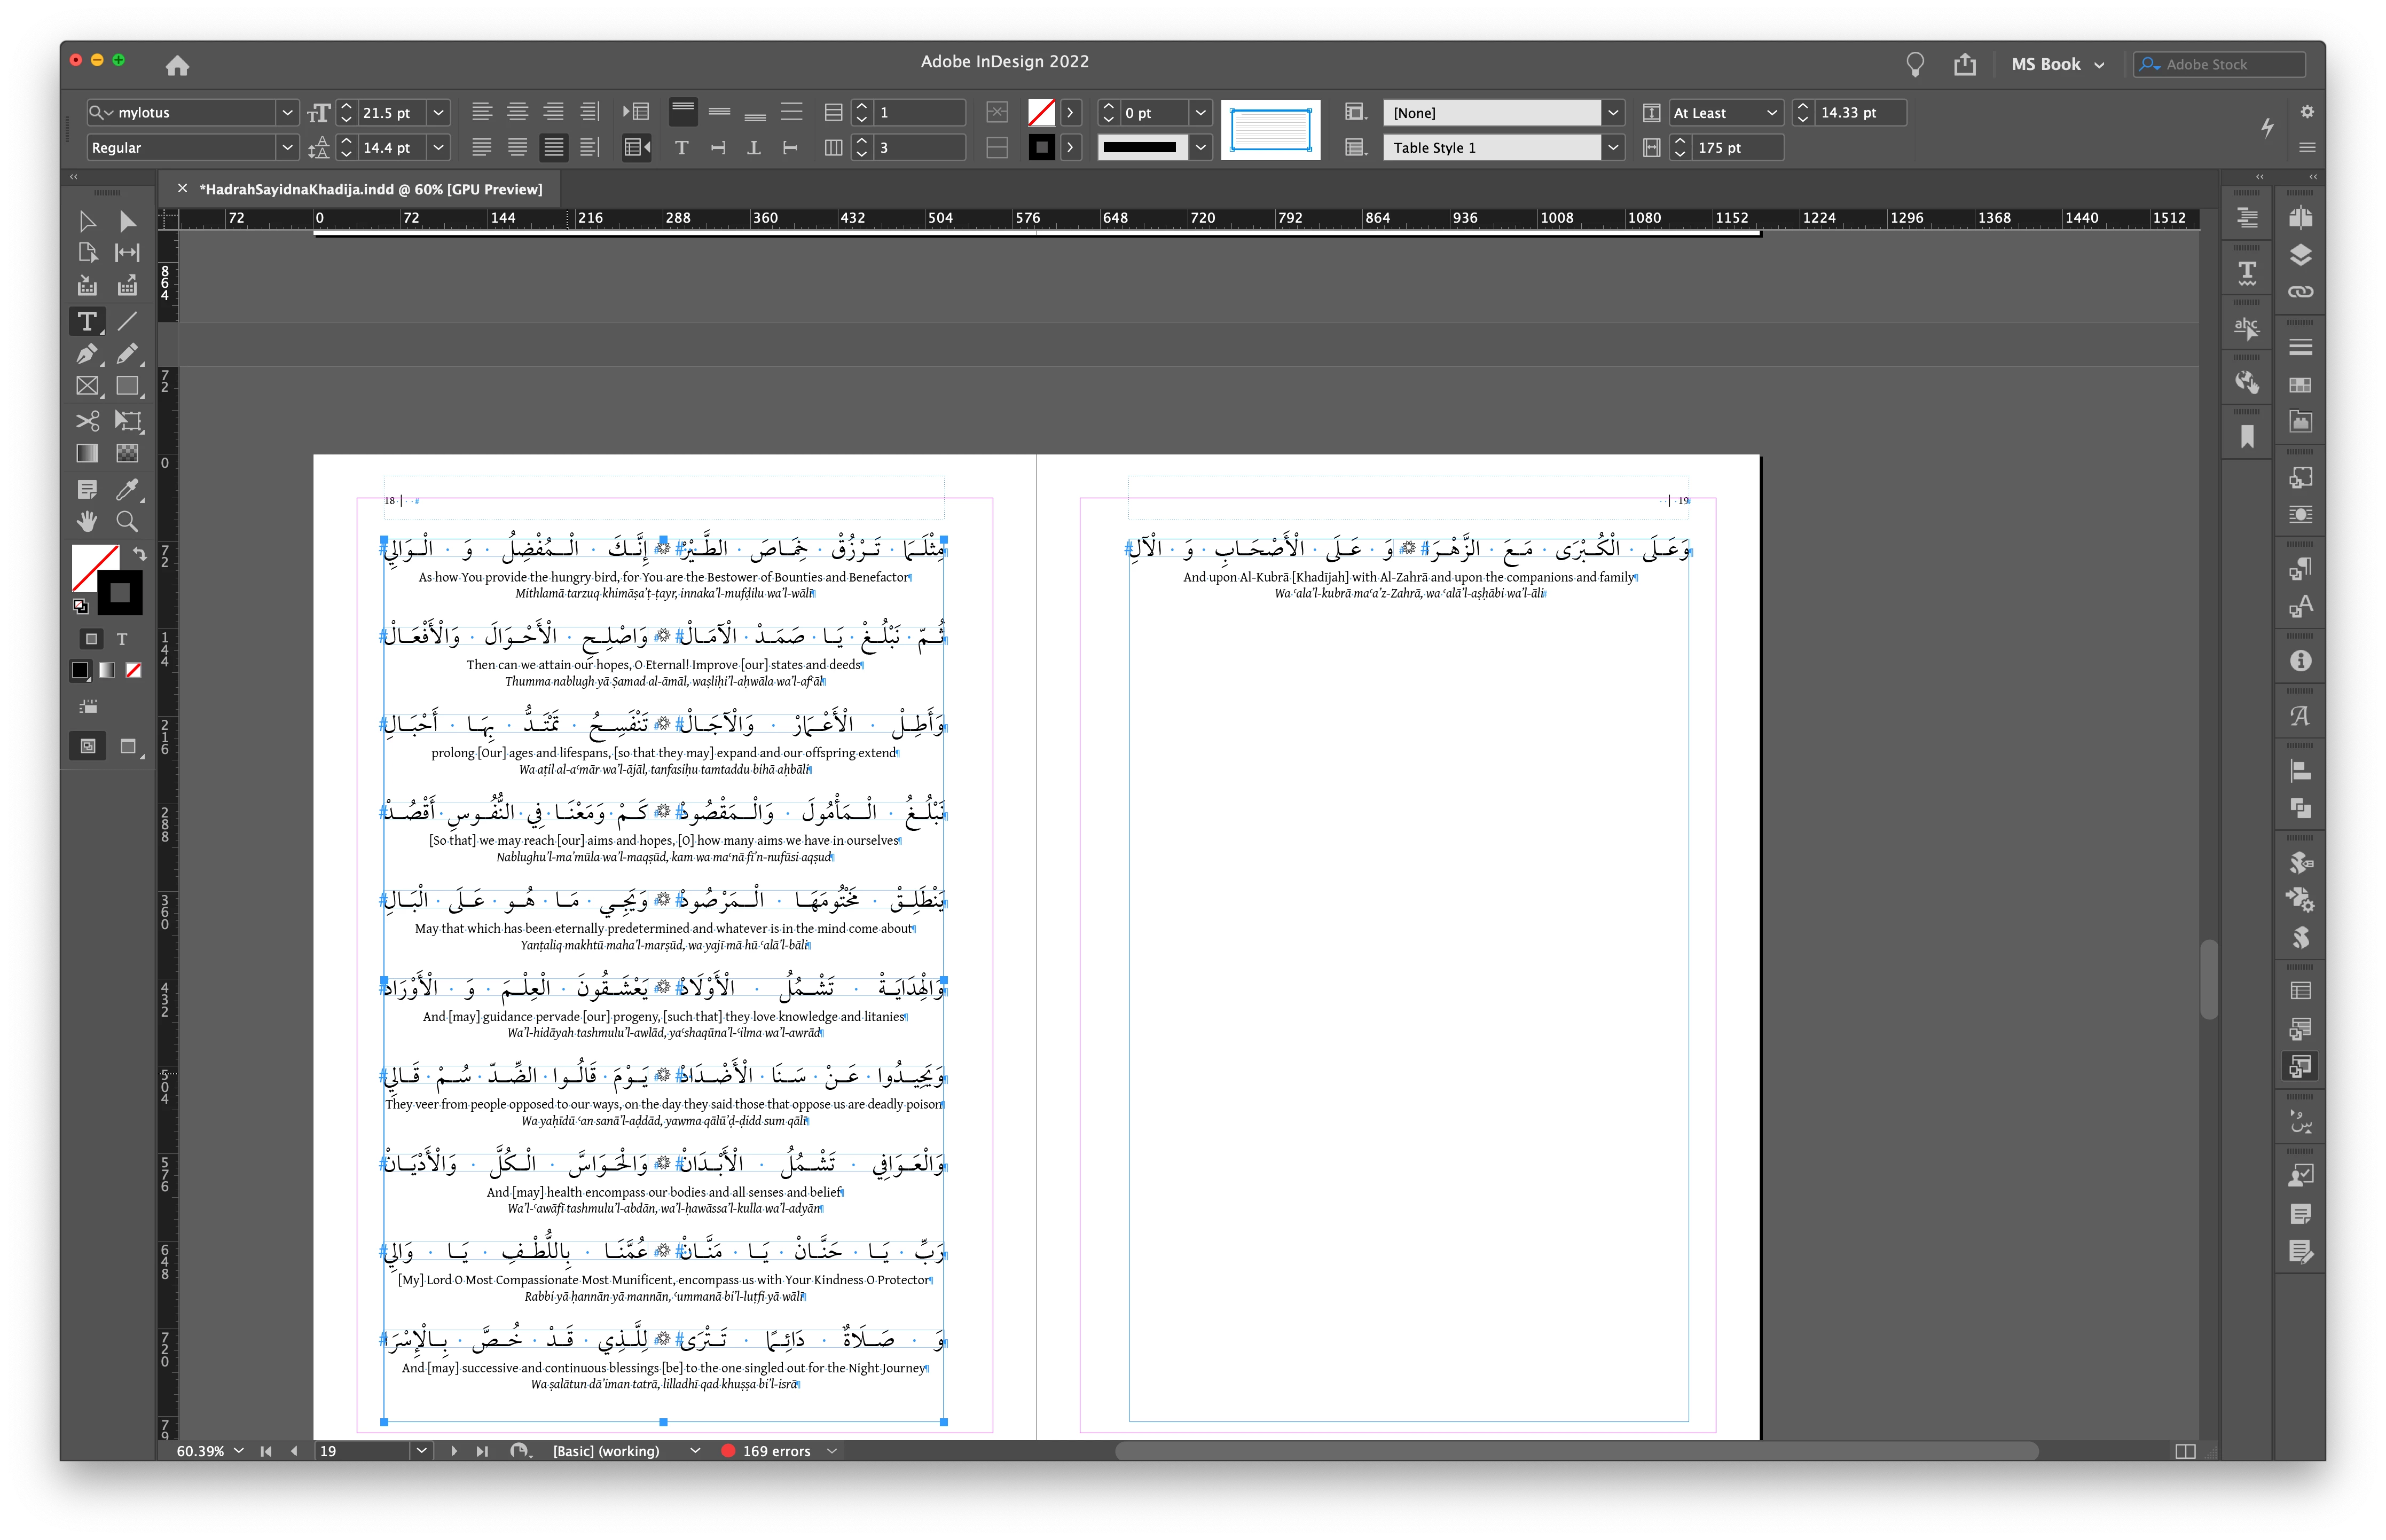The image size is (2386, 1540).
Task: Select the Gradient Swatch tool
Action: pos(87,453)
